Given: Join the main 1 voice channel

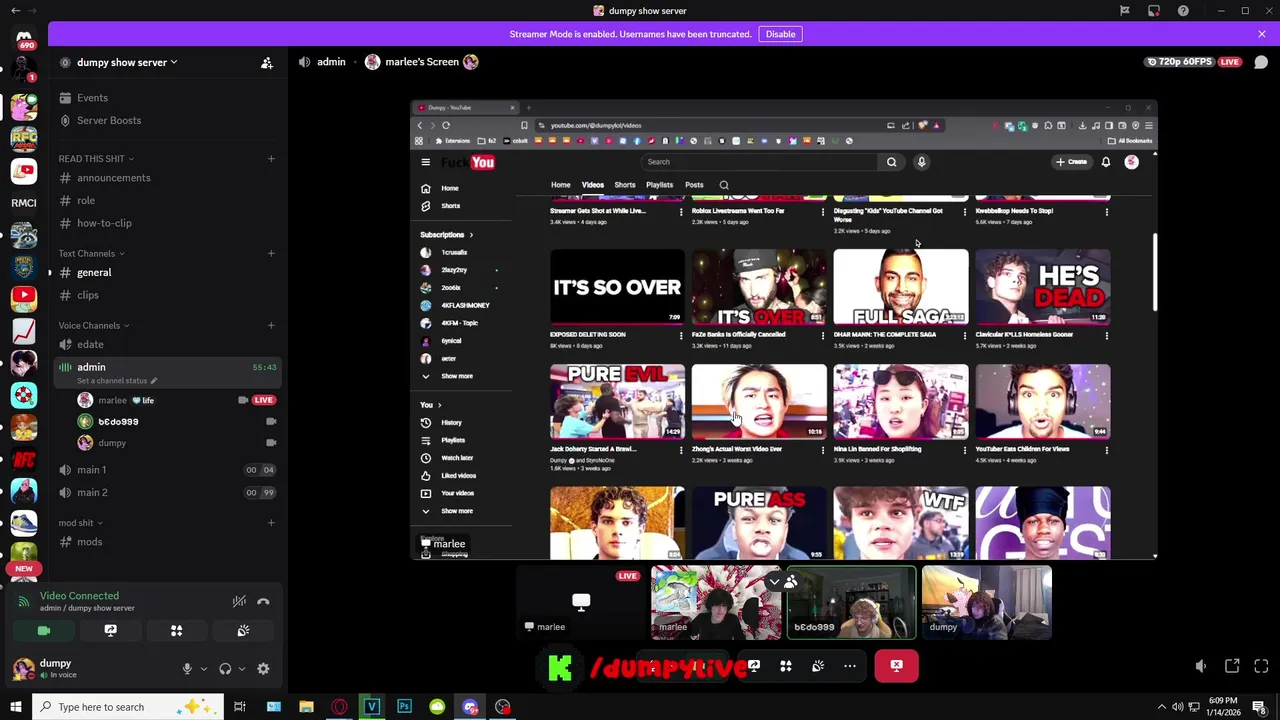Looking at the screenshot, I should [91, 470].
